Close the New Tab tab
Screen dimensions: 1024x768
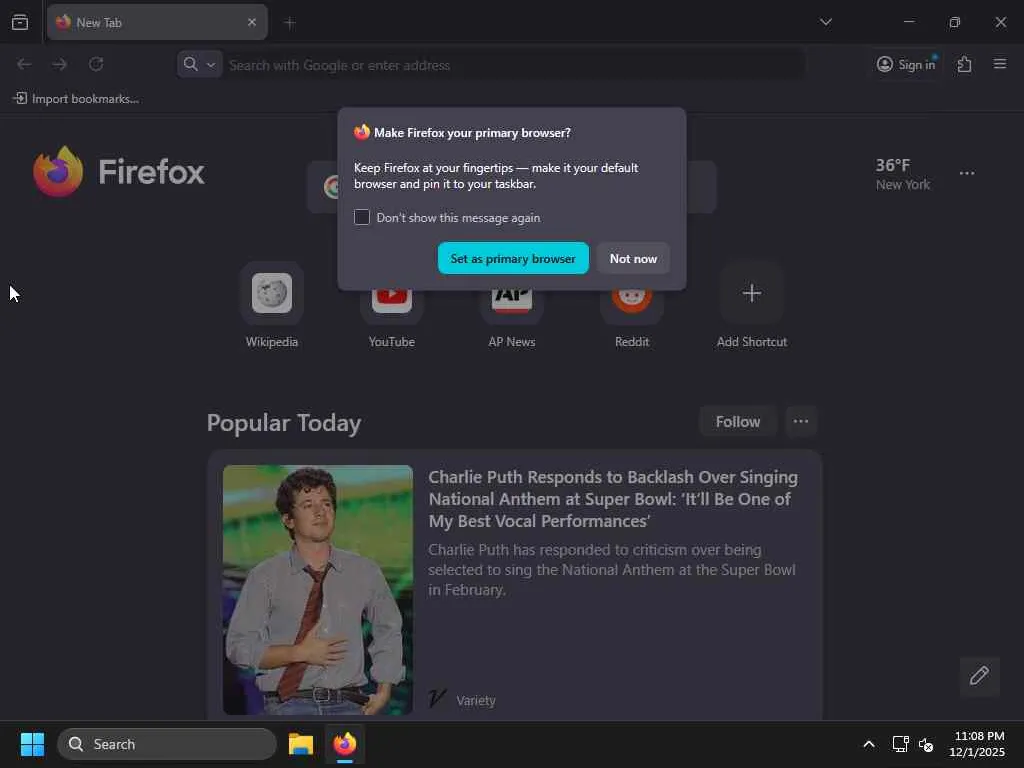pos(251,22)
